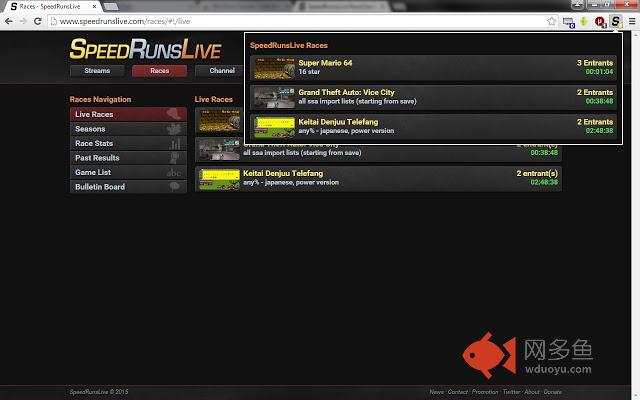The height and width of the screenshot is (400, 640).
Task: Click the Bulletin Board speech bubble icon
Action: tap(175, 187)
